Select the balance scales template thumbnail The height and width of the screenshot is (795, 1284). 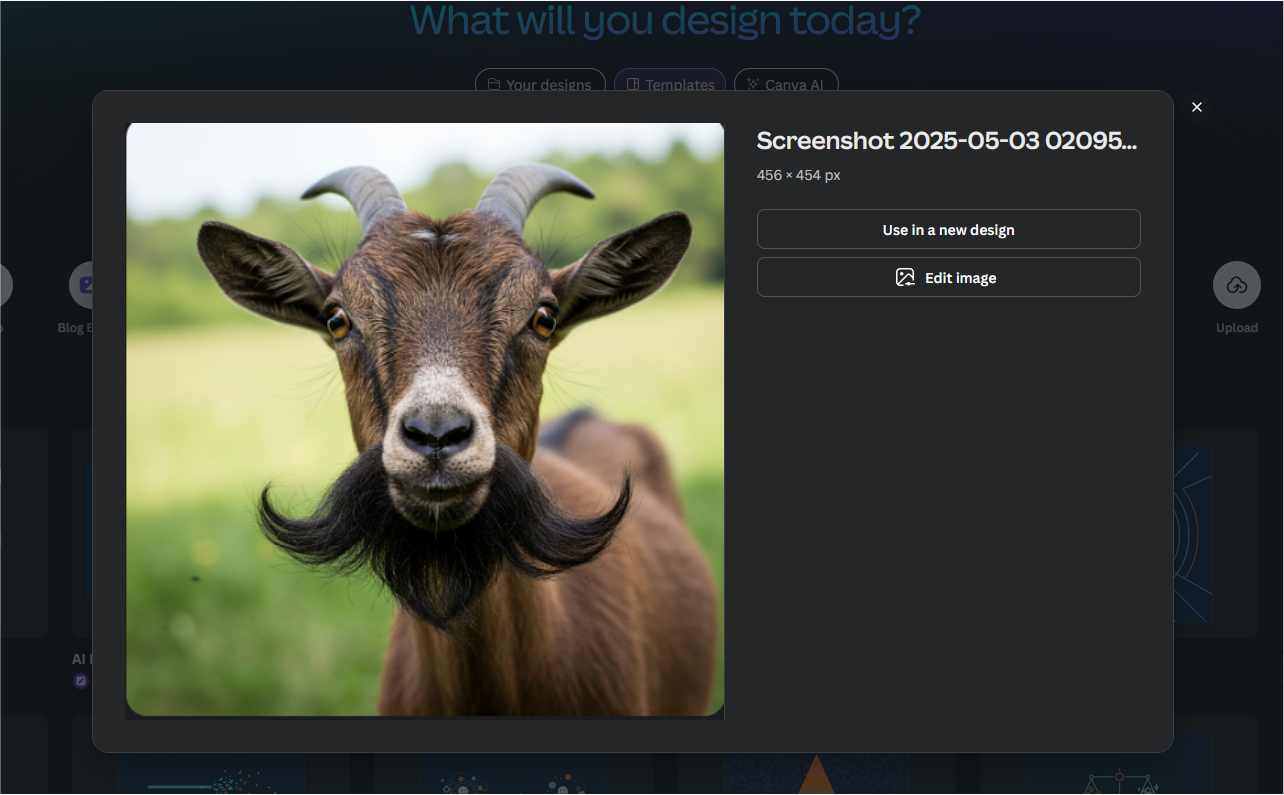[1119, 776]
